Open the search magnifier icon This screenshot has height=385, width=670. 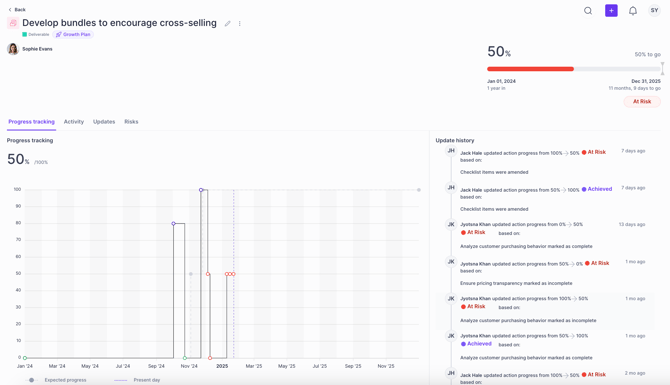[x=588, y=11]
